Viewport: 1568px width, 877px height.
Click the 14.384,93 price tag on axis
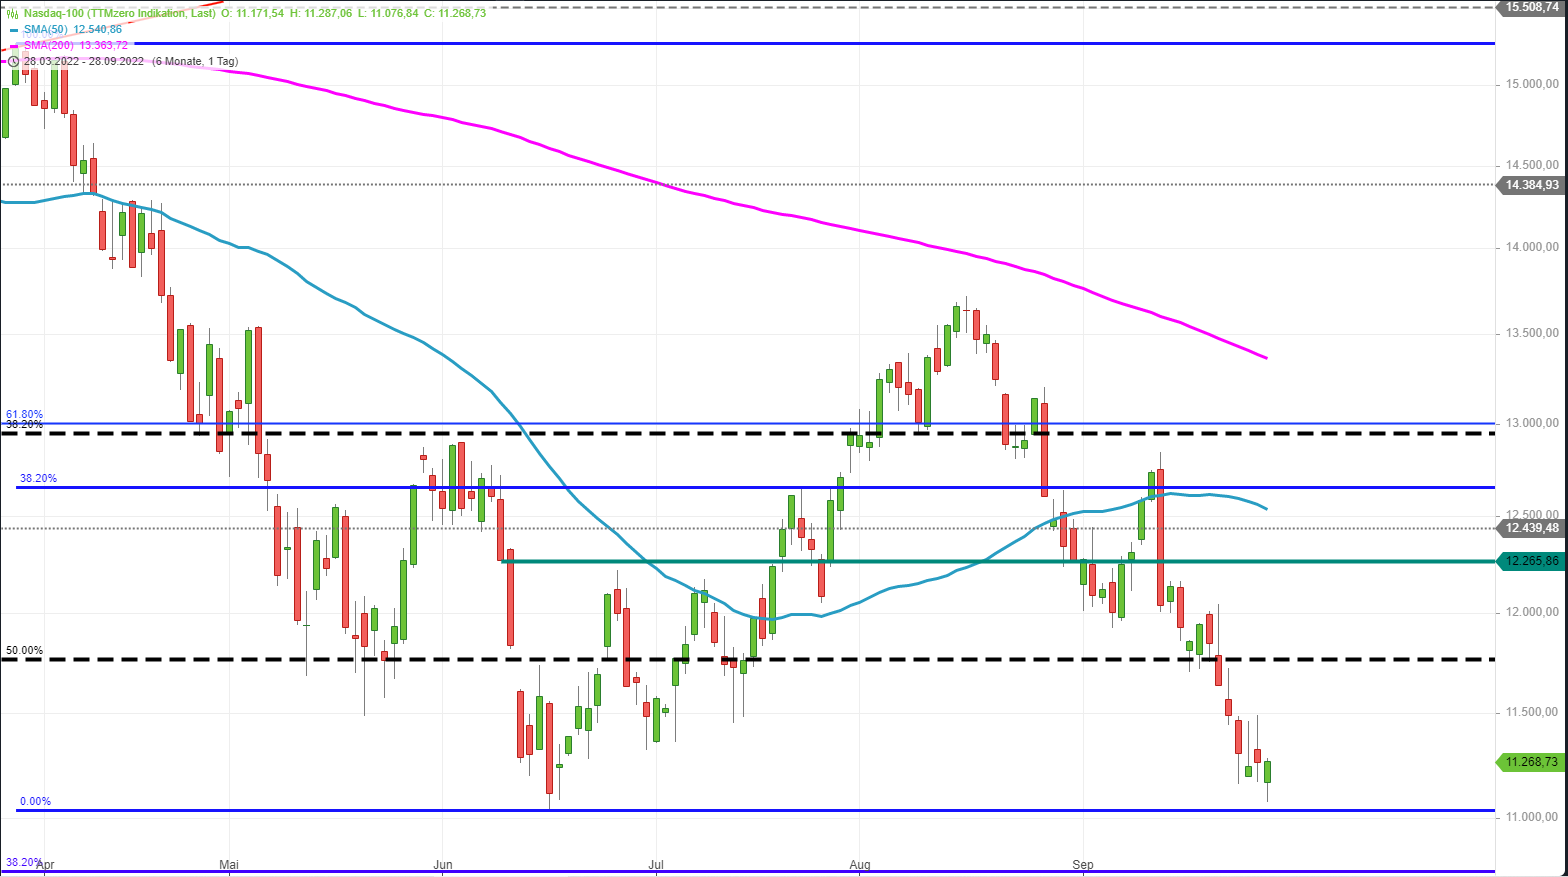coord(1531,184)
